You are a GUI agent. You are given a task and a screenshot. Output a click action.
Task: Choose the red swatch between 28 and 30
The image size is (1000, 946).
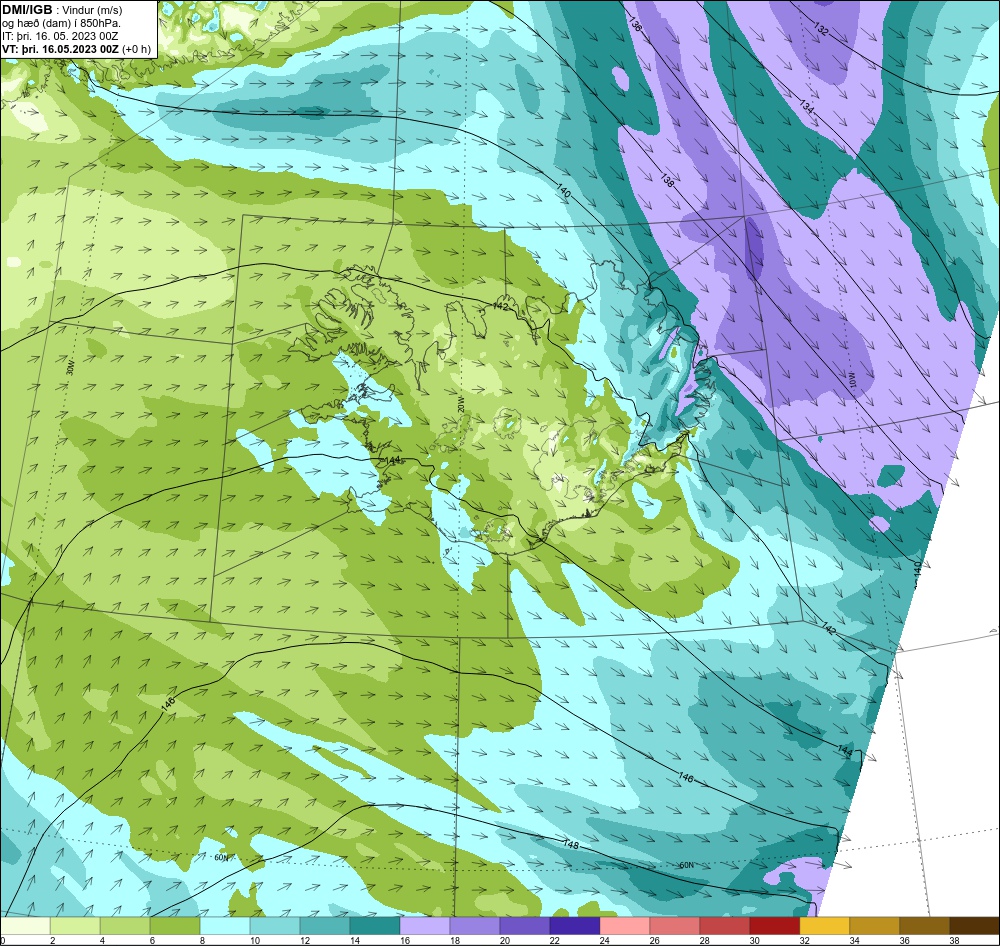tap(725, 925)
